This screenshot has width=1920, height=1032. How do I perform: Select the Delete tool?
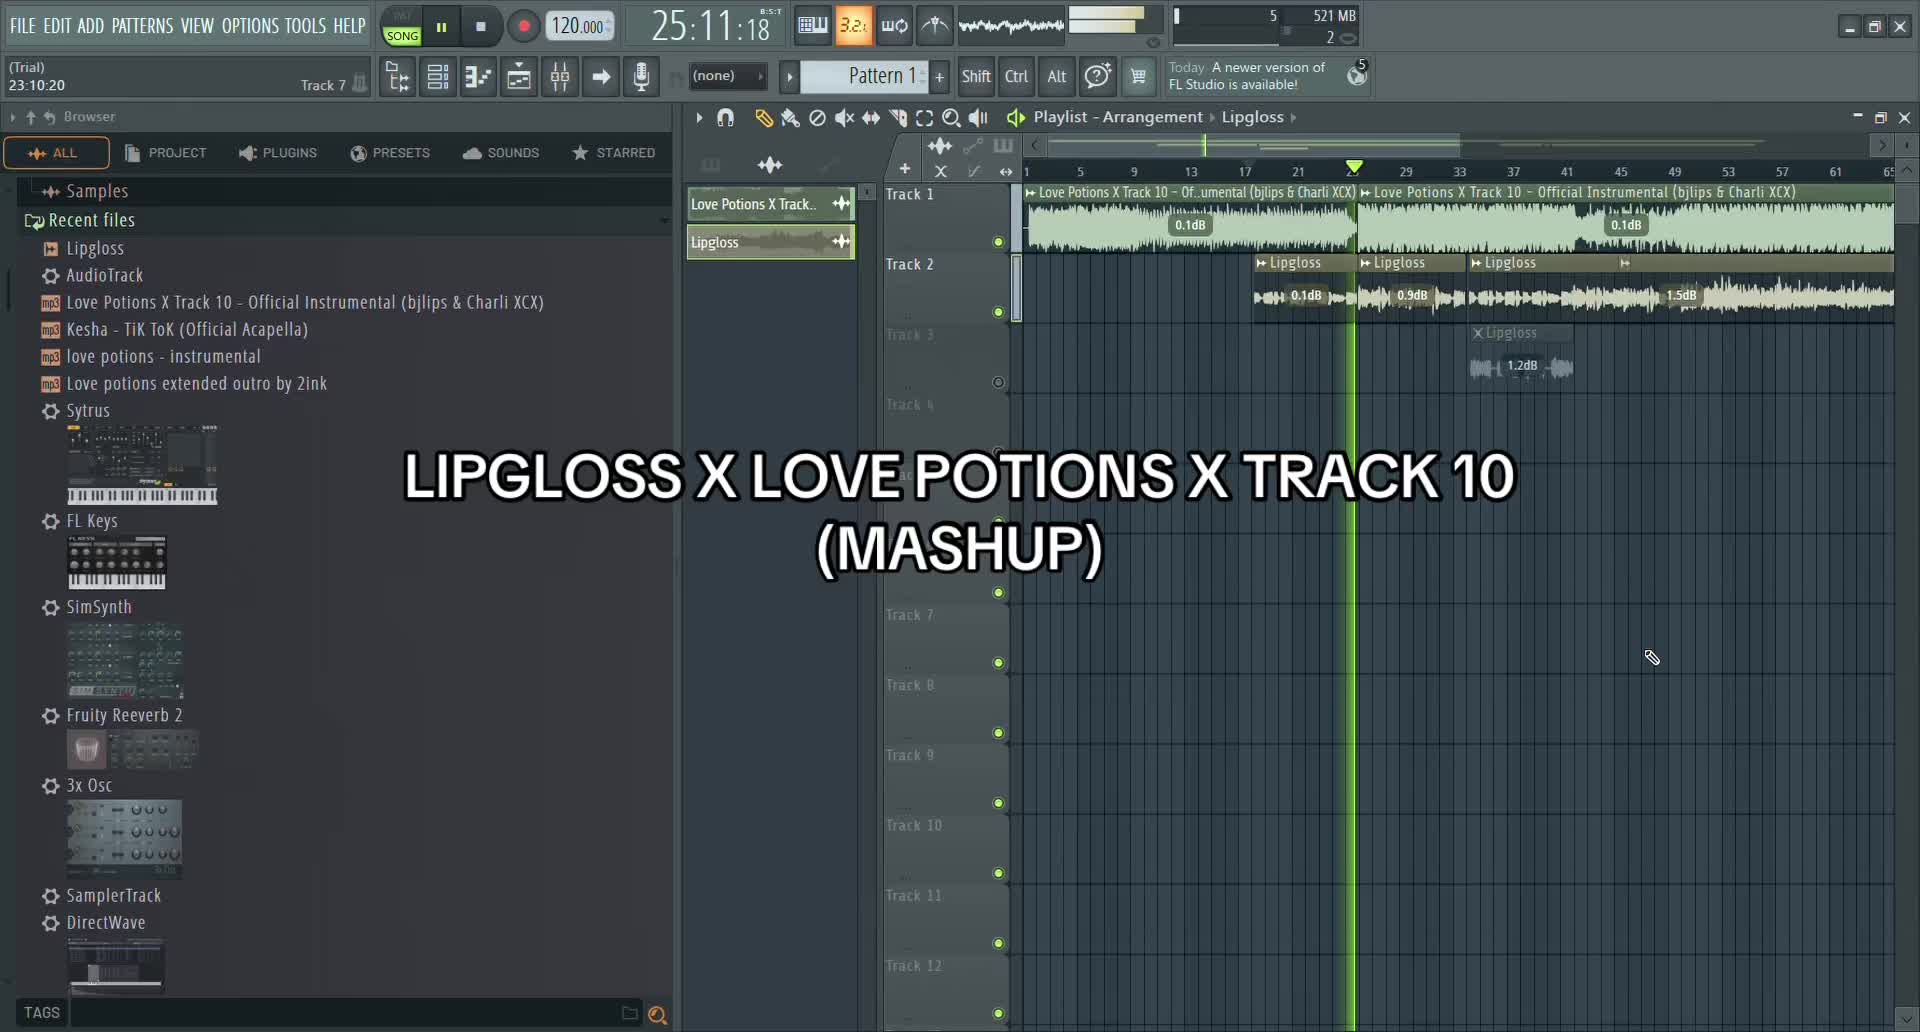pos(817,118)
